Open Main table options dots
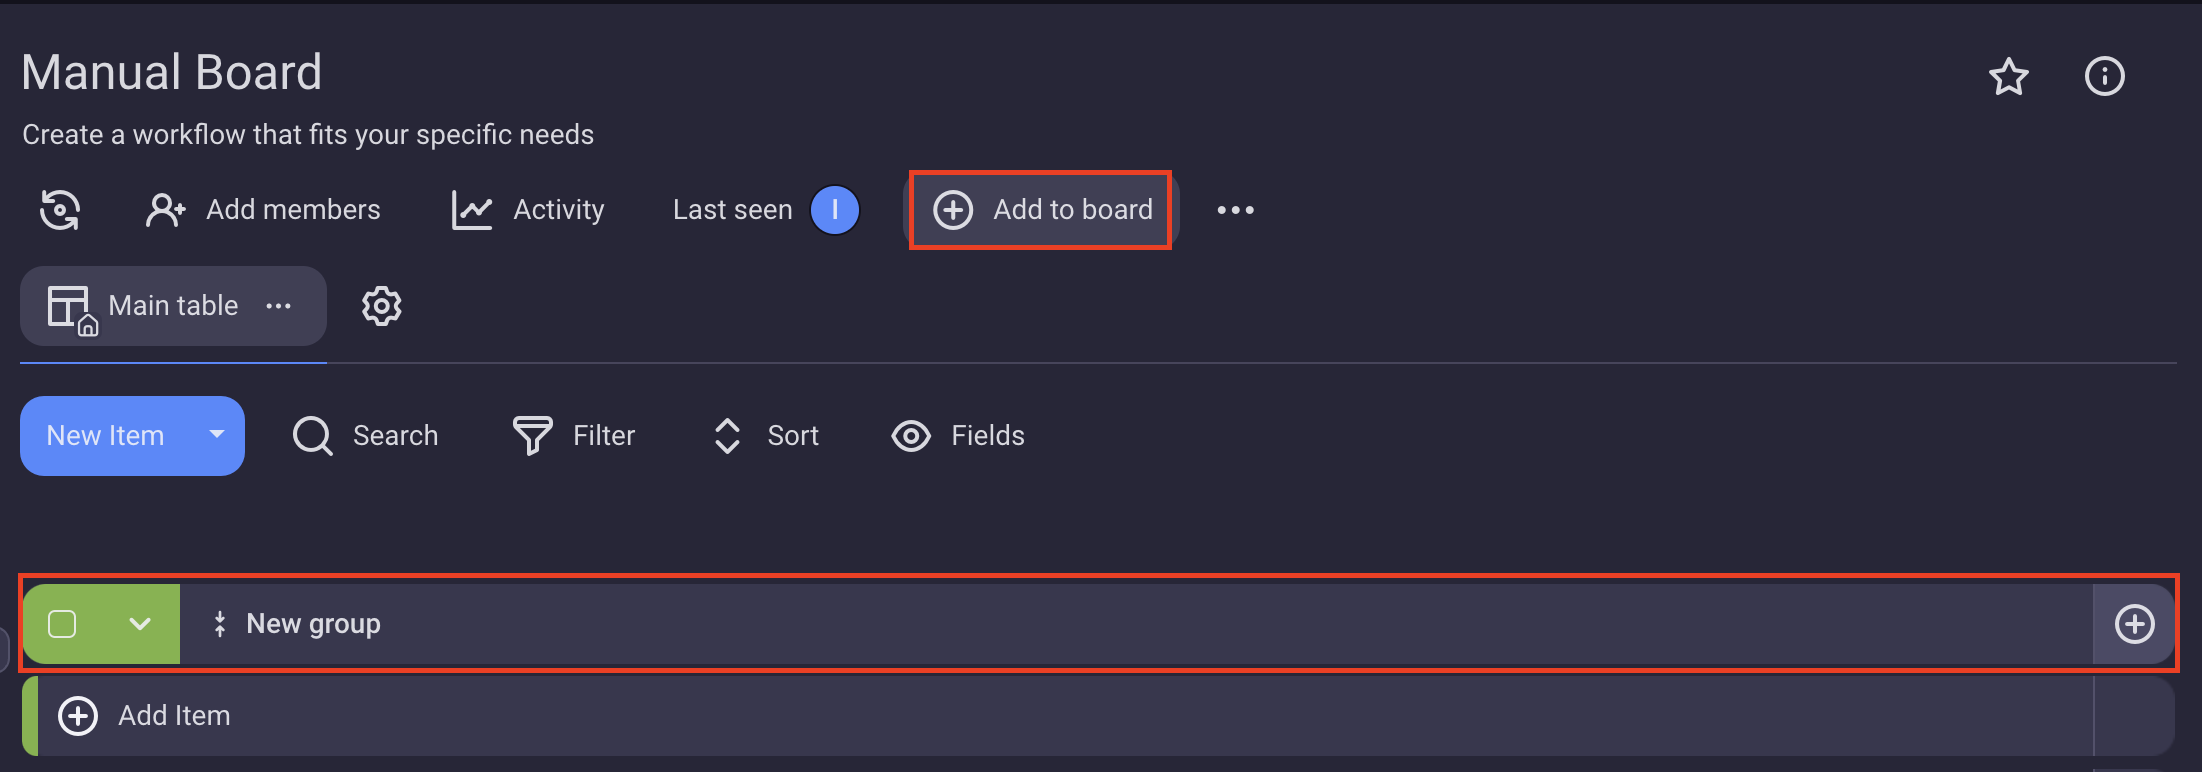Image resolution: width=2202 pixels, height=772 pixels. point(279,306)
